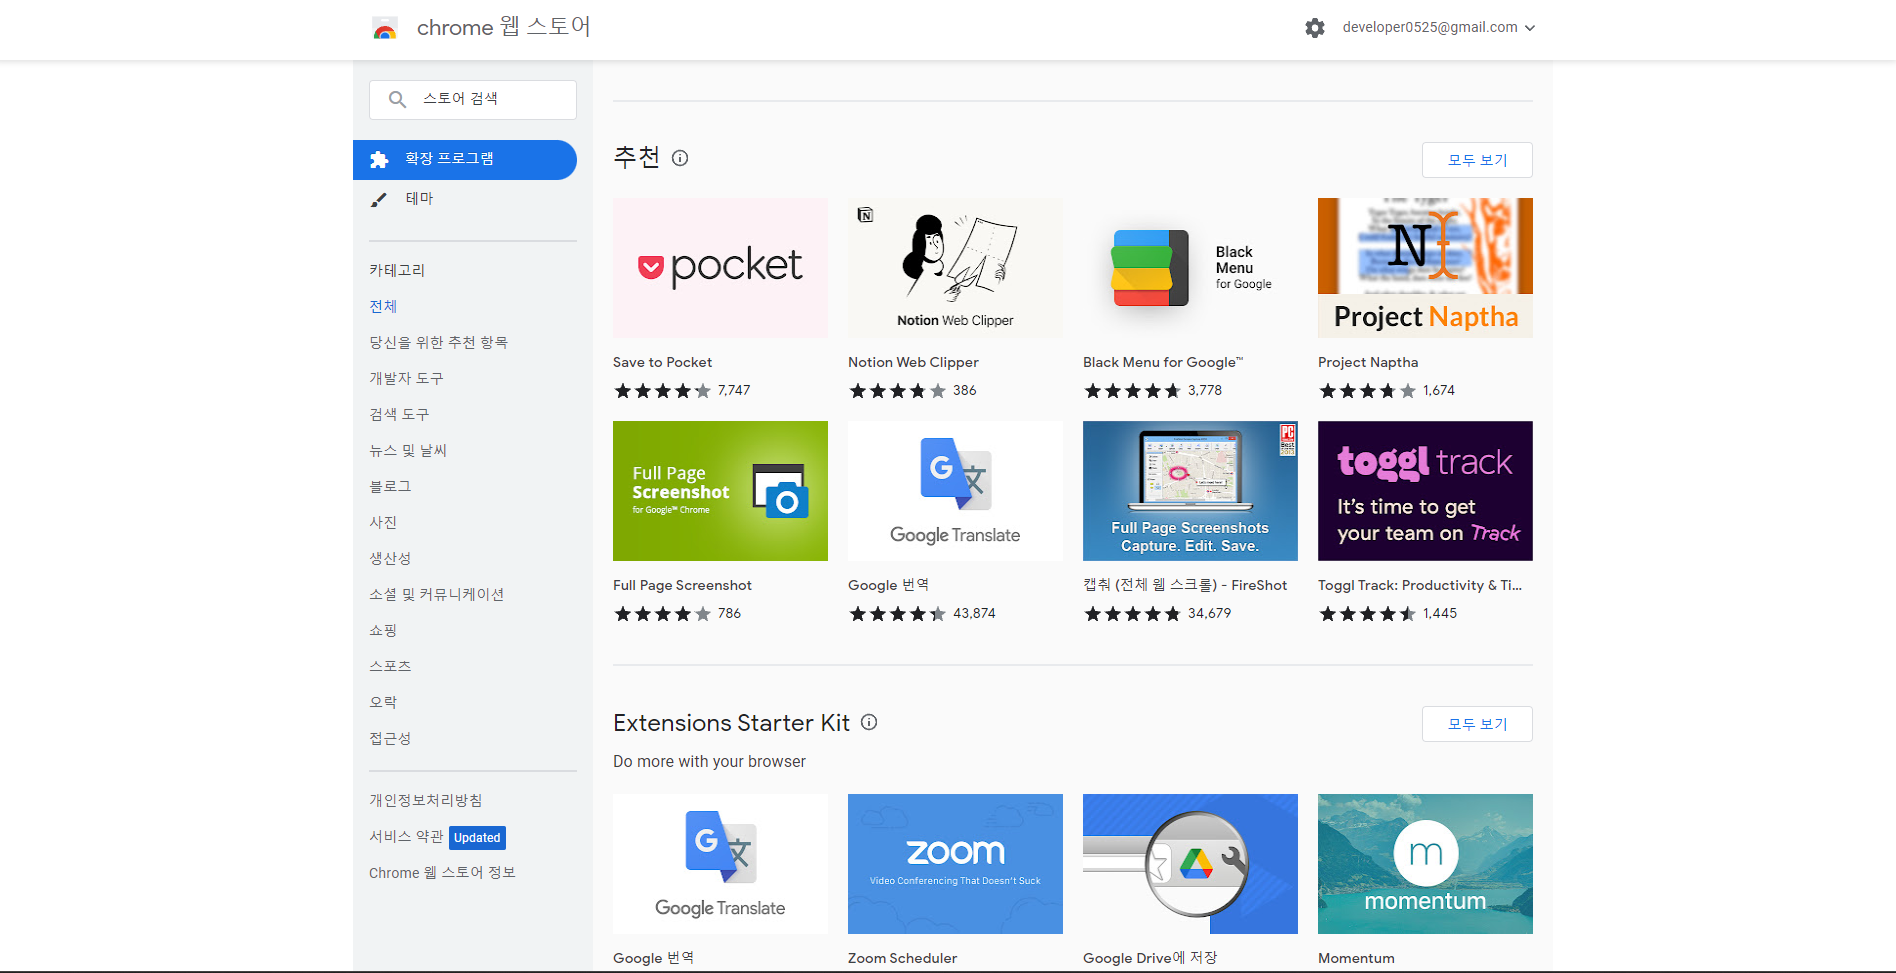Click the Chrome Web Store rainbow logo
The height and width of the screenshot is (973, 1896).
(x=385, y=28)
